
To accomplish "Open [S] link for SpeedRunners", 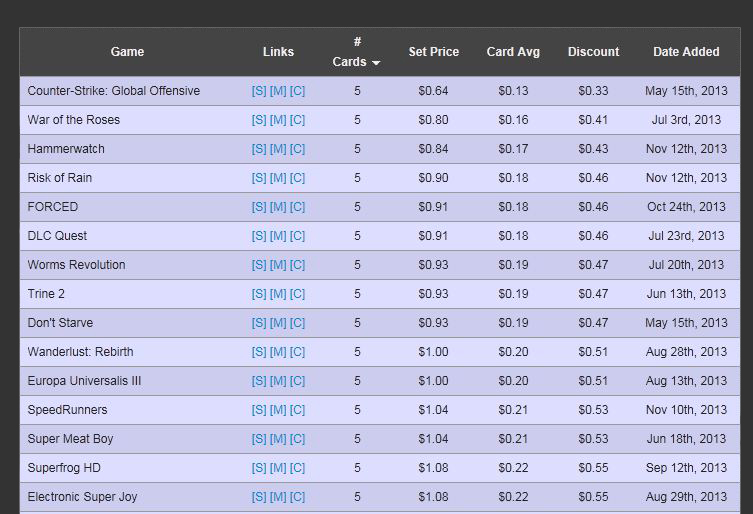I will point(259,410).
